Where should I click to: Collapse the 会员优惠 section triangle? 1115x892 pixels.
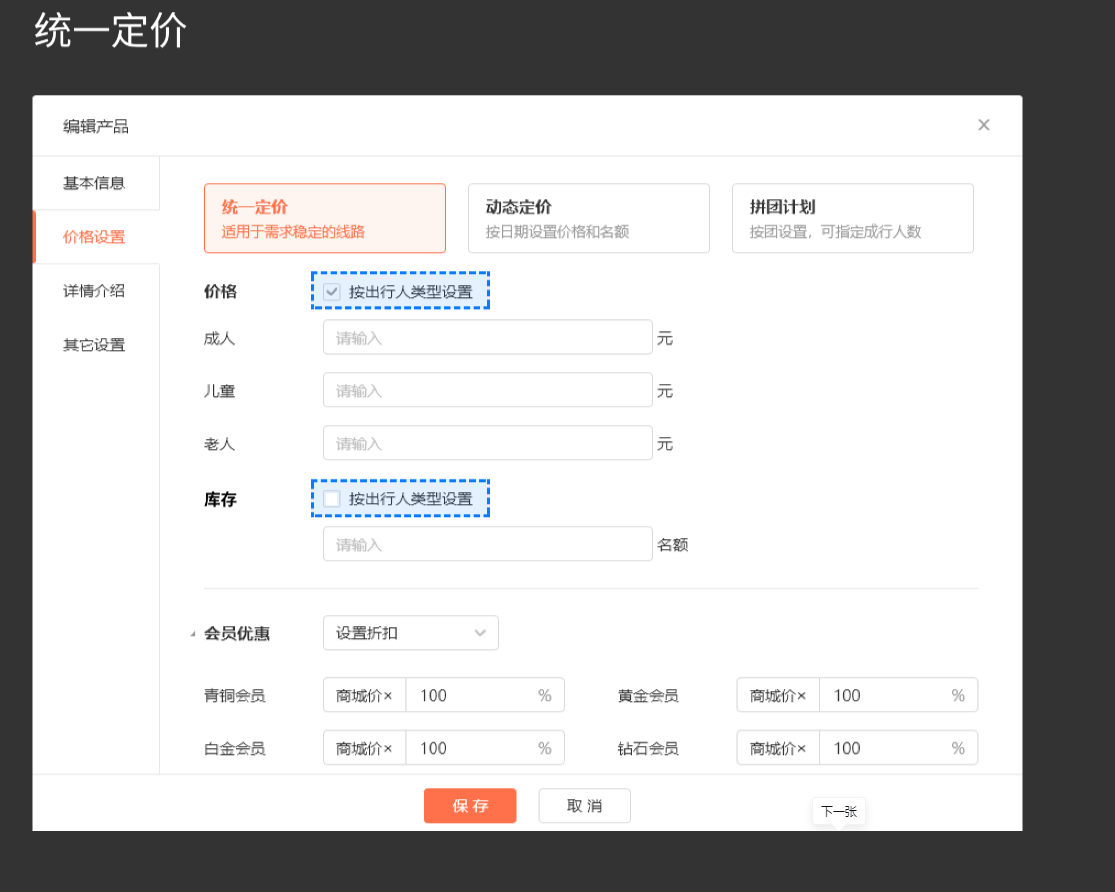[193, 634]
